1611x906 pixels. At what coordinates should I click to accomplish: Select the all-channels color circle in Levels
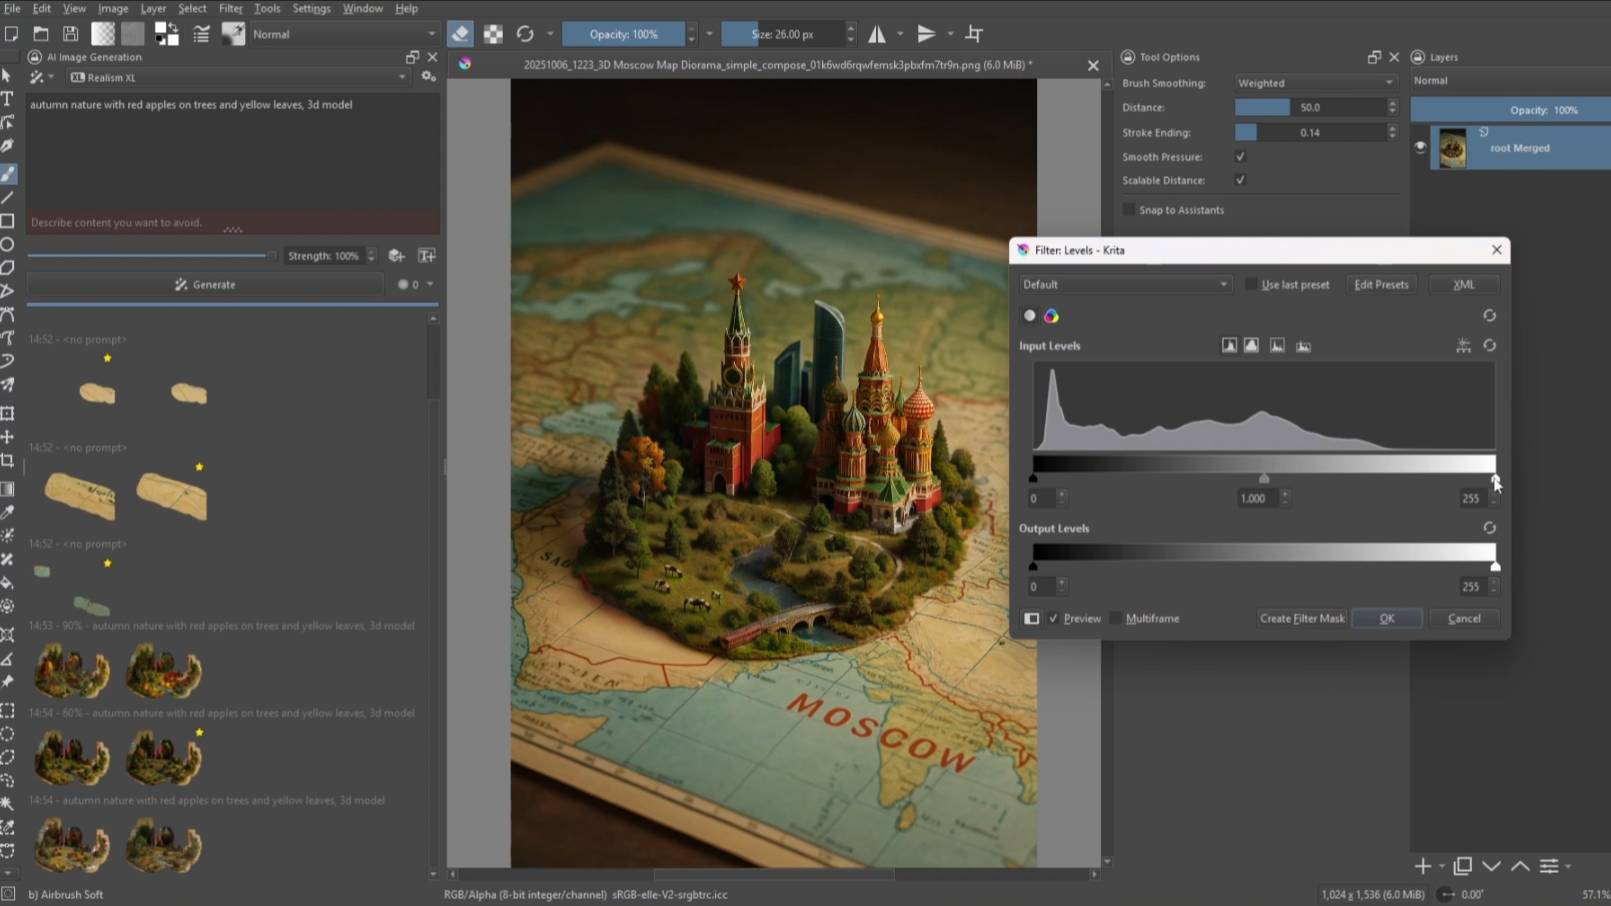[x=1051, y=316]
